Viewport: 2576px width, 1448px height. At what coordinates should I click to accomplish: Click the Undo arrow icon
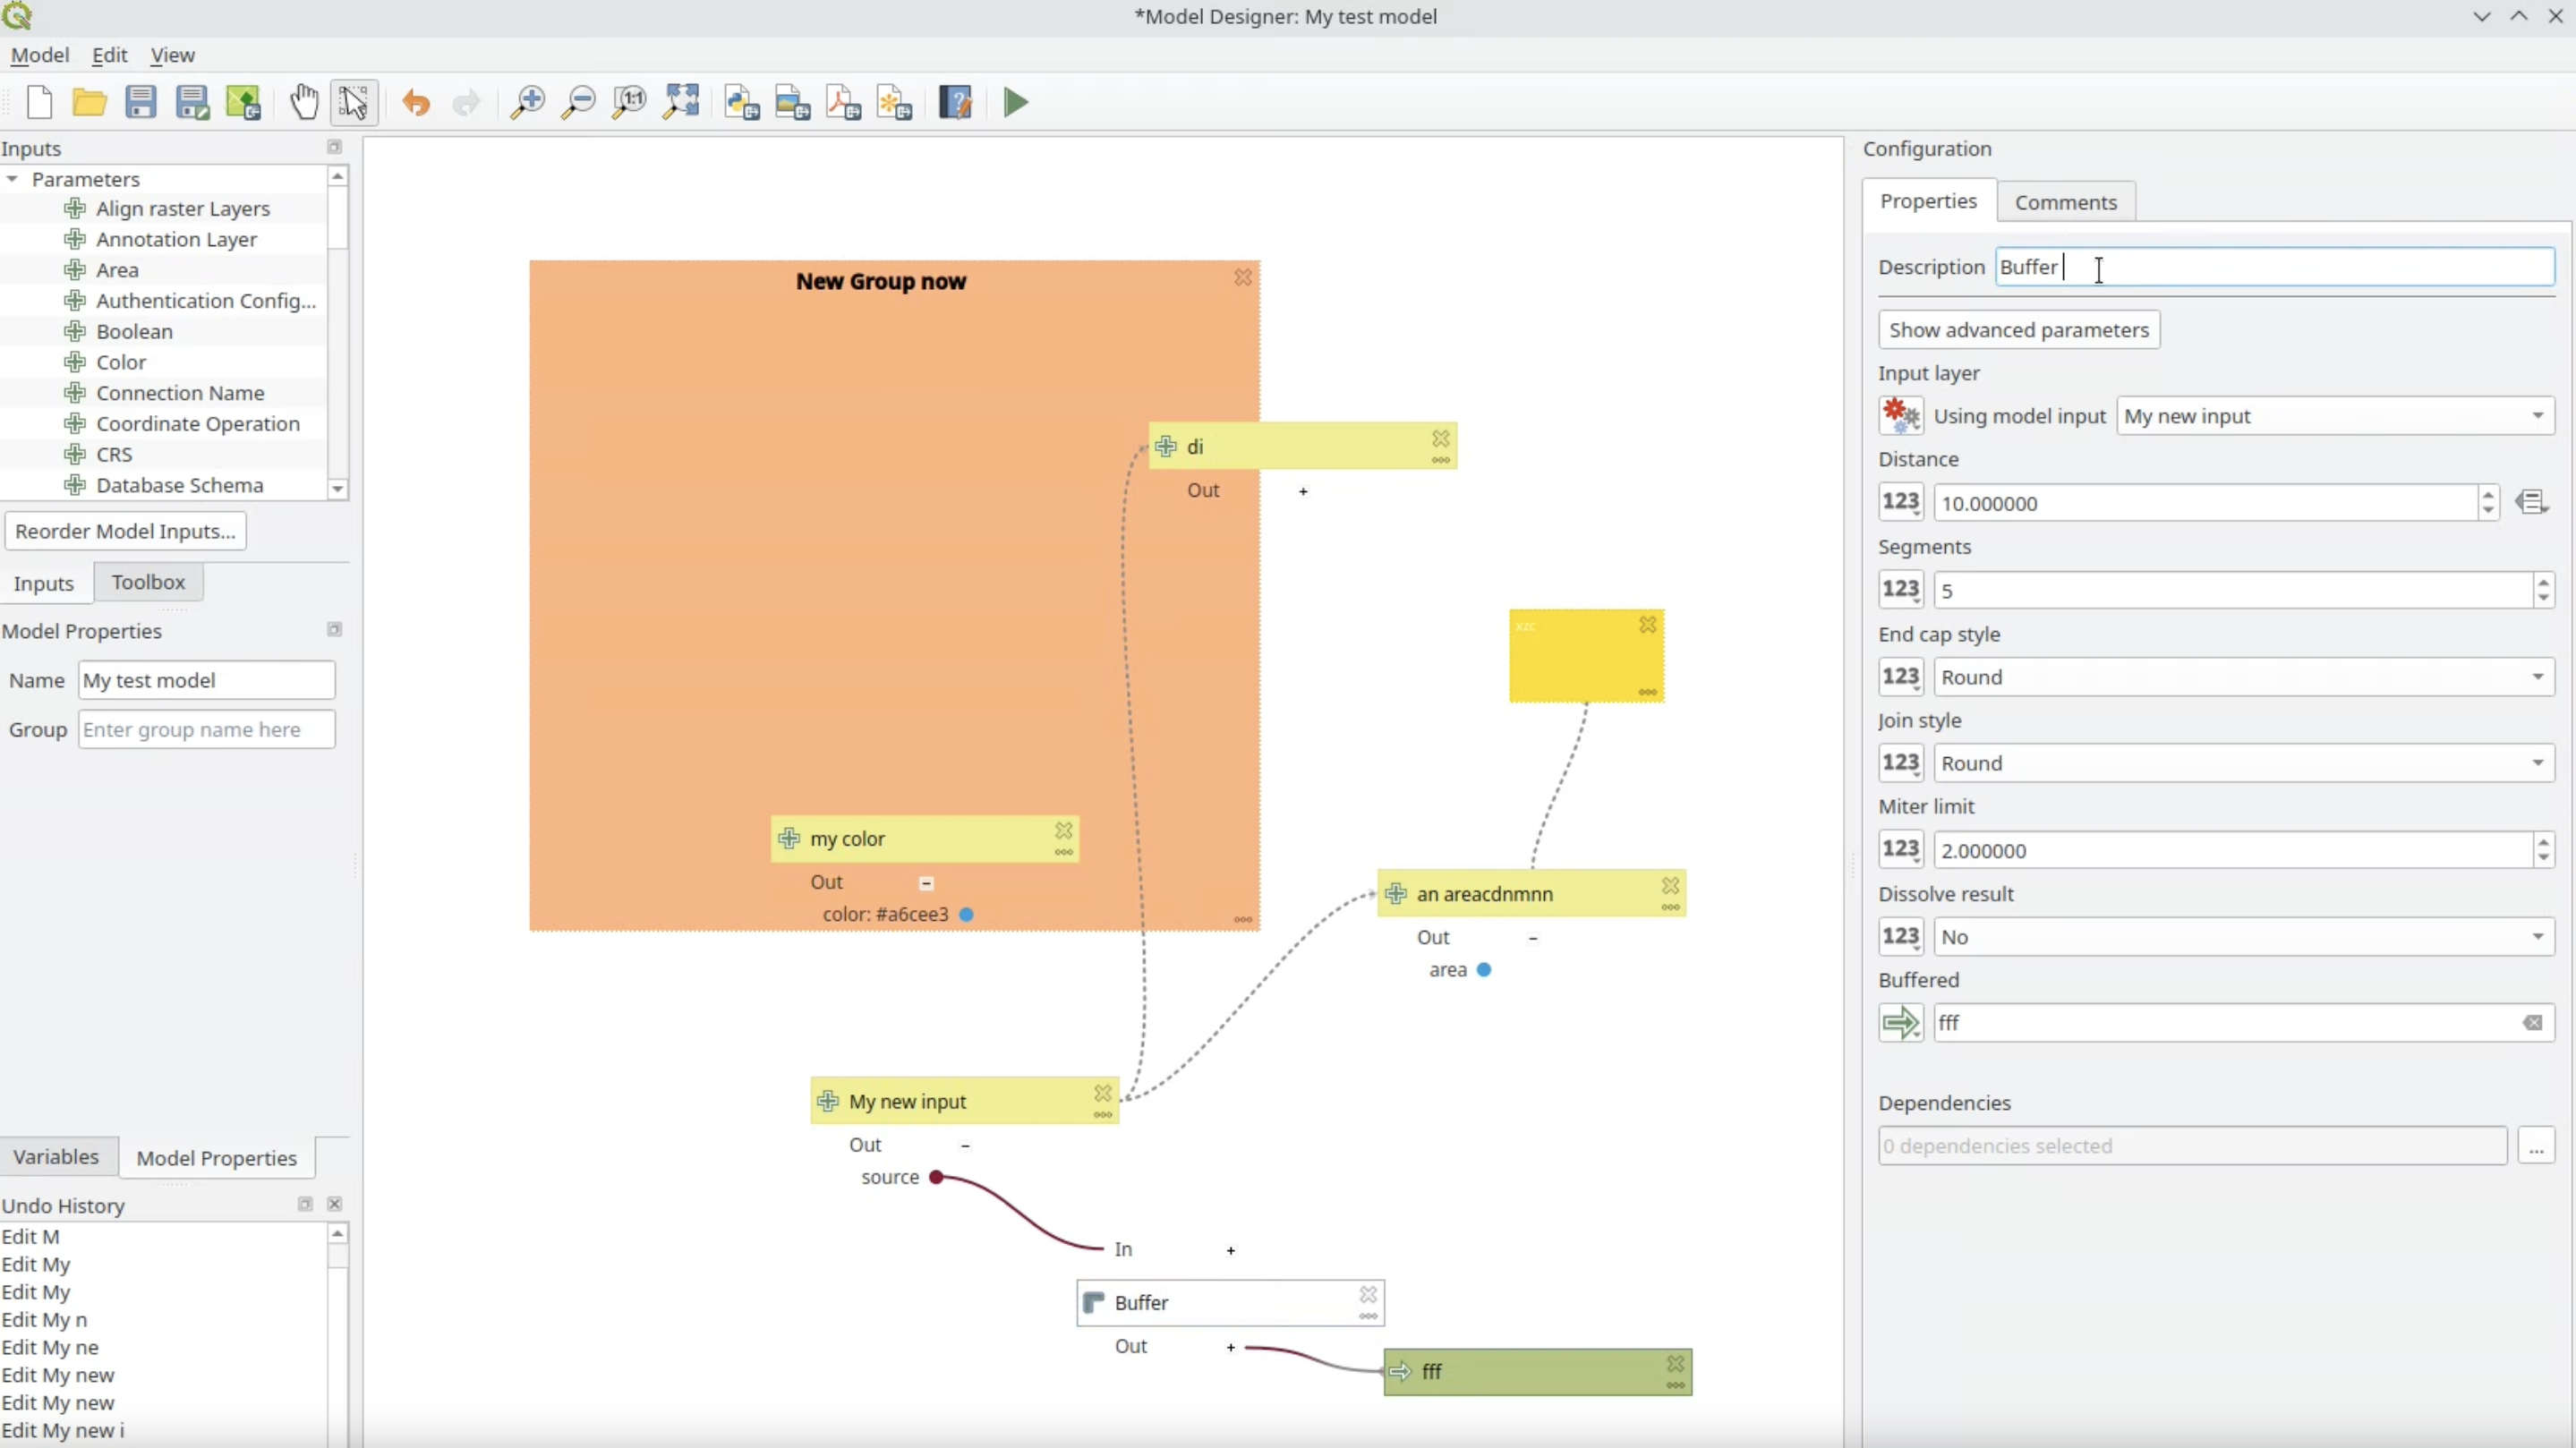coord(415,102)
